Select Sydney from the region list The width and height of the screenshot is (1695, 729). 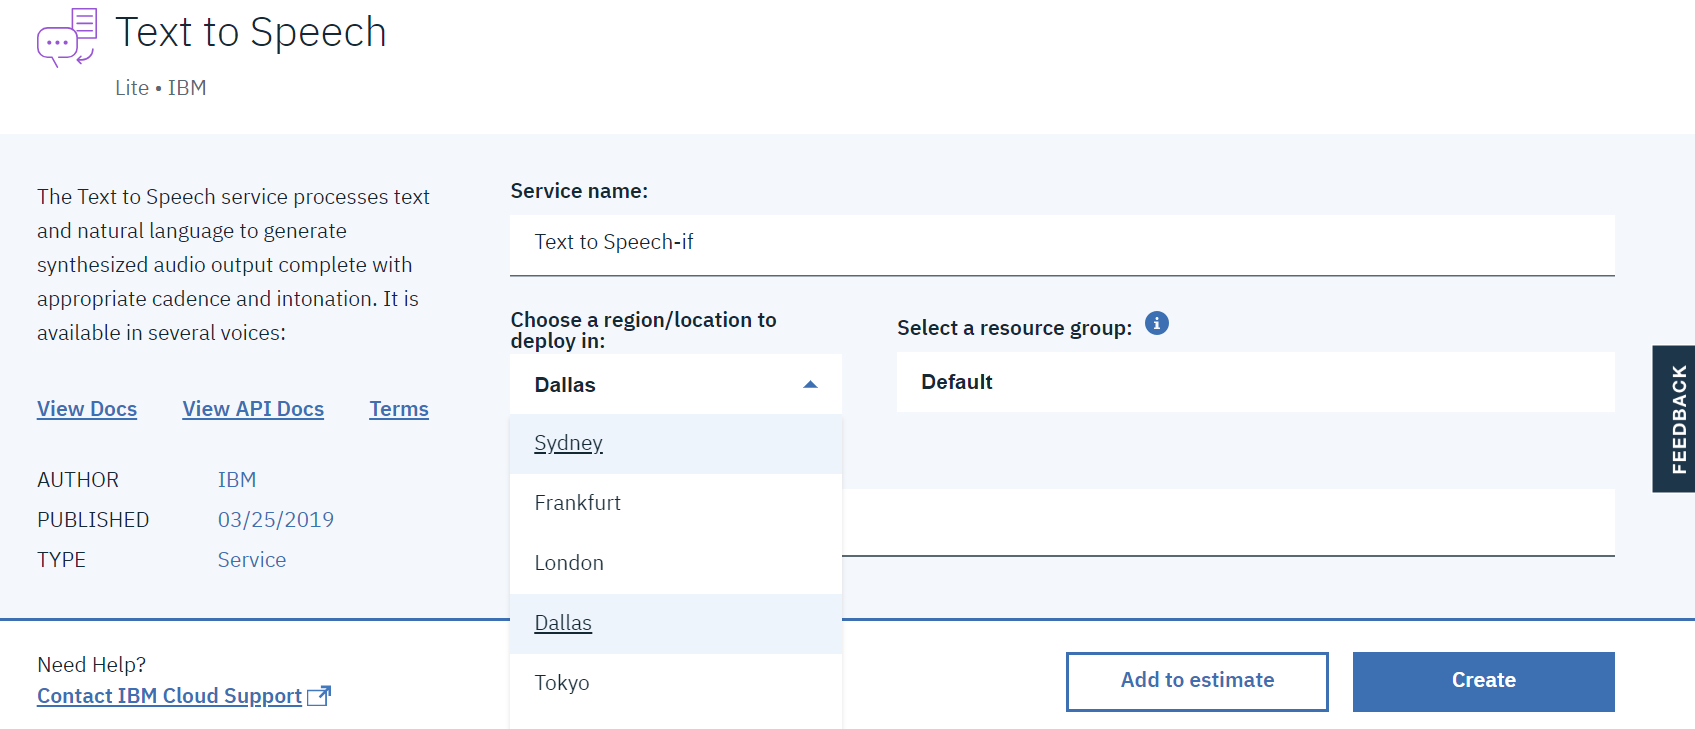(x=568, y=443)
